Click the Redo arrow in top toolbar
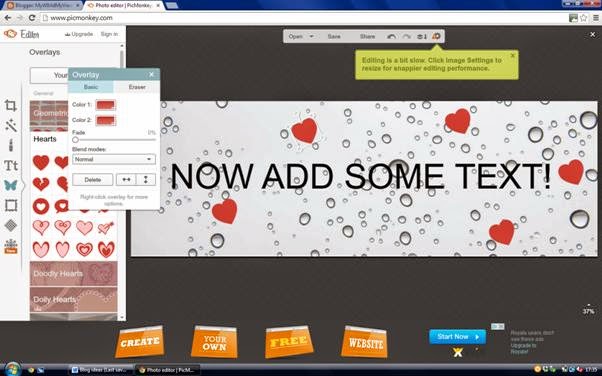 coord(406,36)
